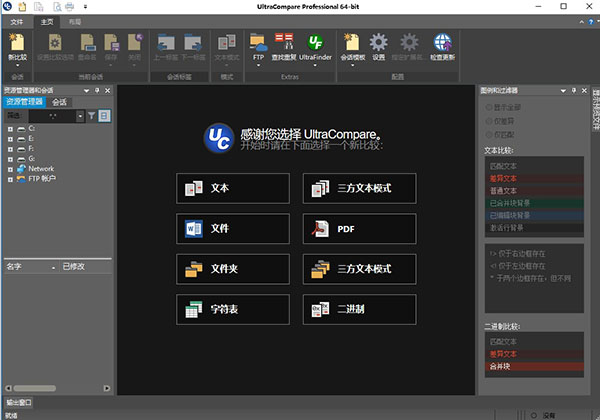Image resolution: width=600 pixels, height=420 pixels.
Task: Start a 文件 Word document comparison
Action: pyautogui.click(x=233, y=229)
